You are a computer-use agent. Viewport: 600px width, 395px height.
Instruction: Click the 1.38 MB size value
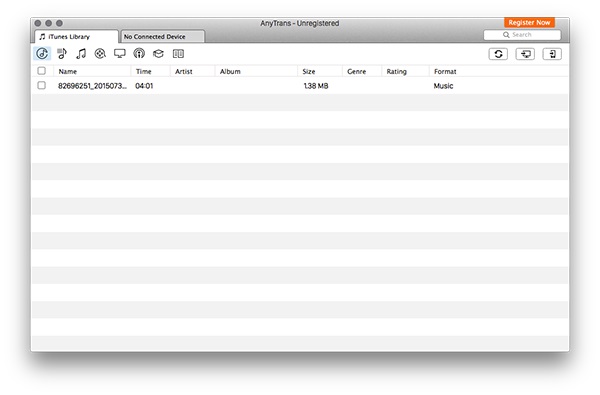[316, 86]
